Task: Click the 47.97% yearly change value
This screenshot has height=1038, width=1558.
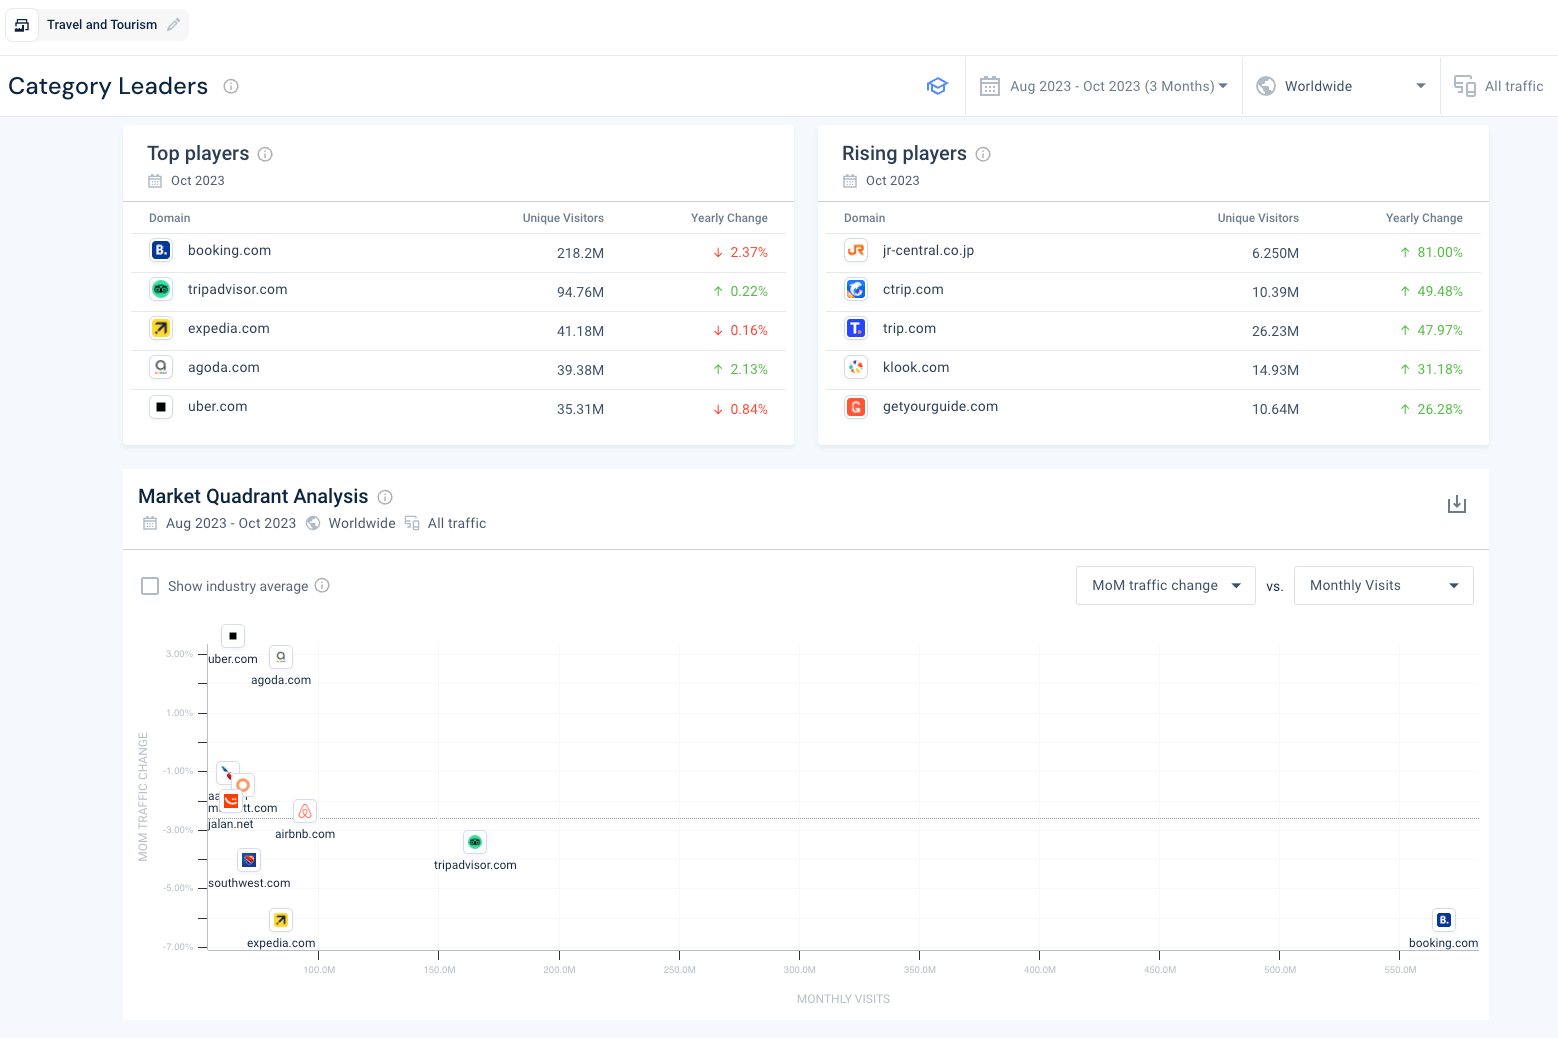Action: [x=1439, y=331]
